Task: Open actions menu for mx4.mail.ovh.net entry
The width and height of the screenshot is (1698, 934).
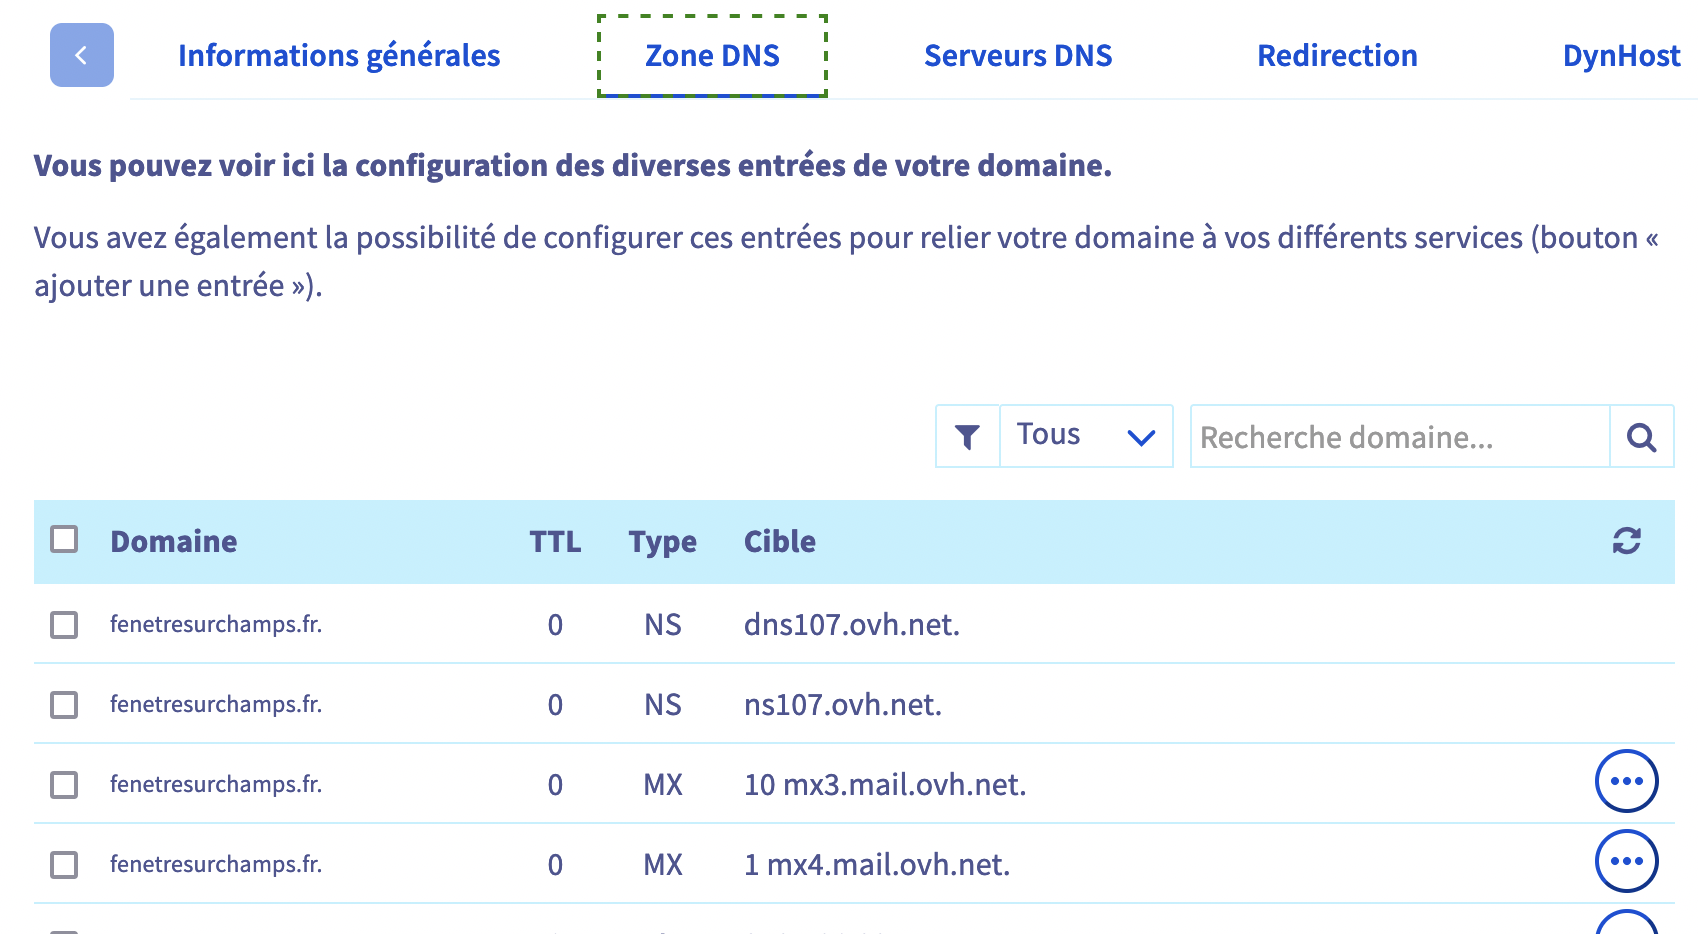Action: 1626,861
